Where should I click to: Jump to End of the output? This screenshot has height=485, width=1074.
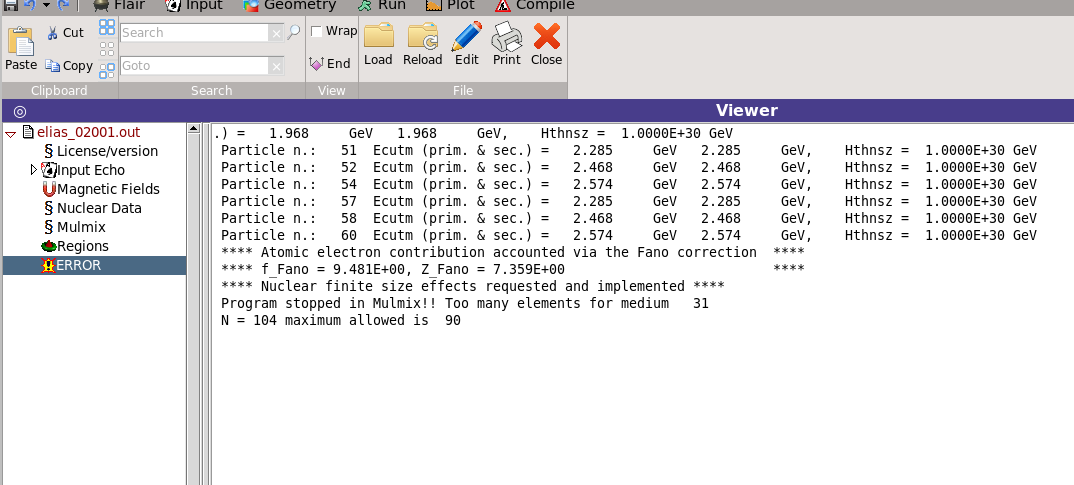330,63
